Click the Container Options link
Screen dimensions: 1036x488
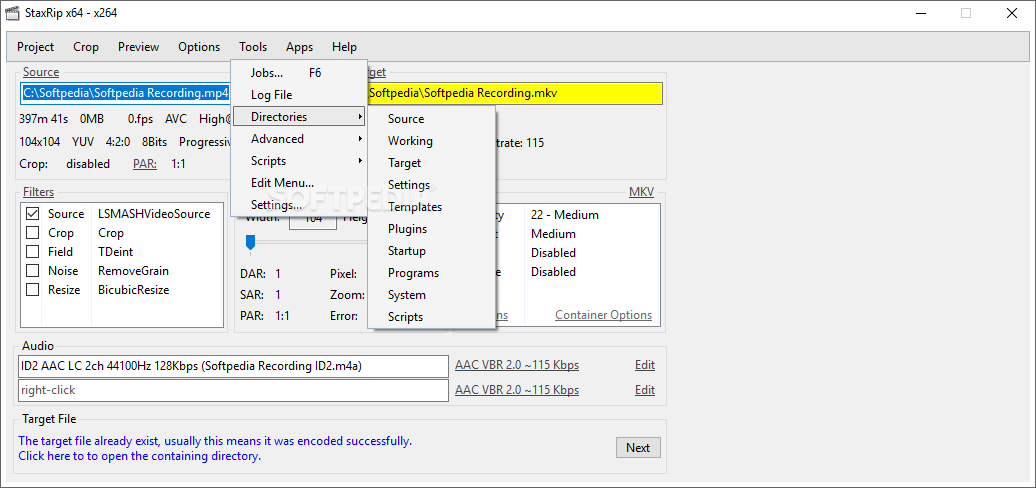click(603, 315)
